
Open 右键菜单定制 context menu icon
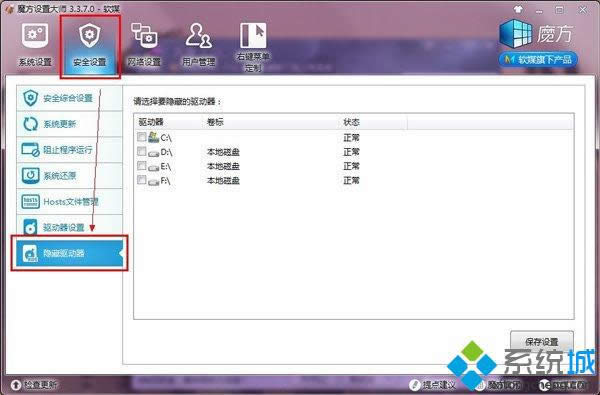coord(253,35)
